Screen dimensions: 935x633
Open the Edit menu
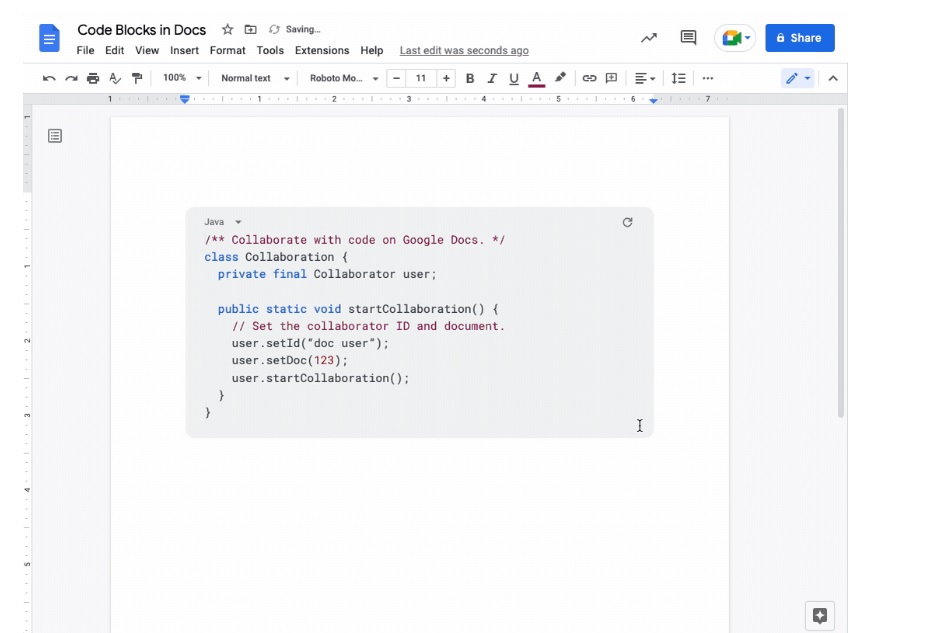click(114, 51)
